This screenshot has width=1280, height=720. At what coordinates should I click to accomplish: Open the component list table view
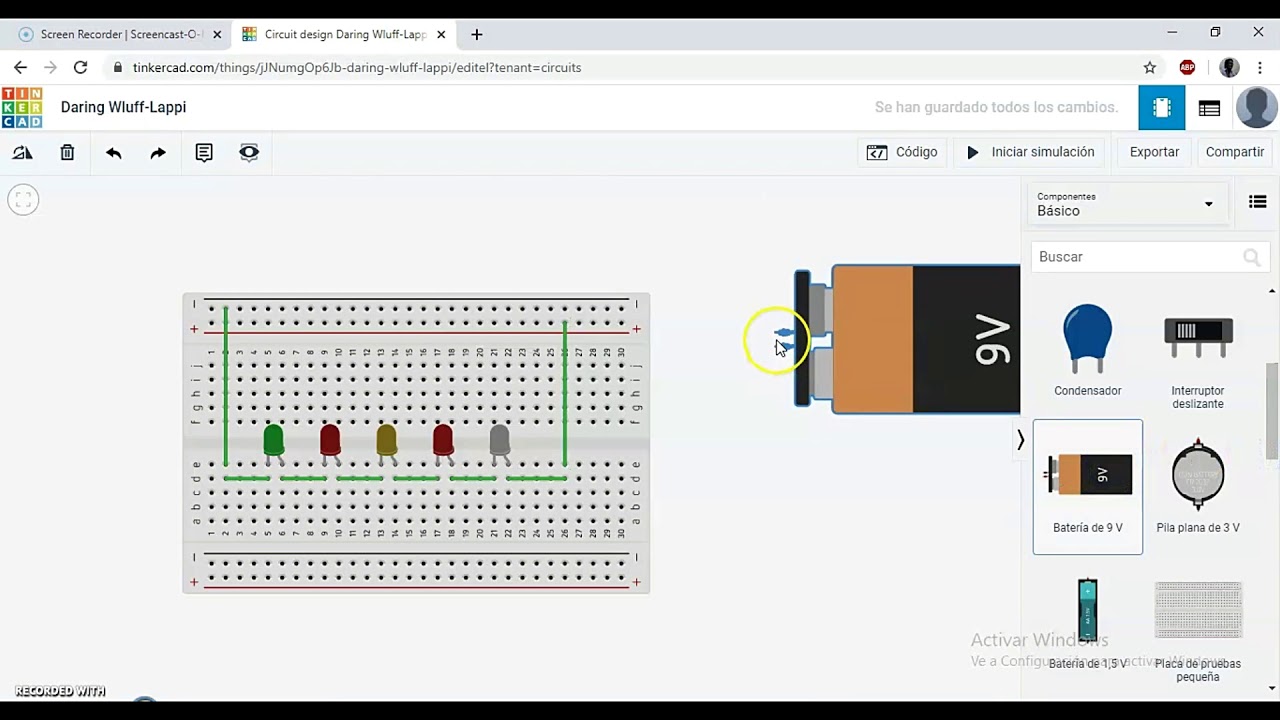1209,108
